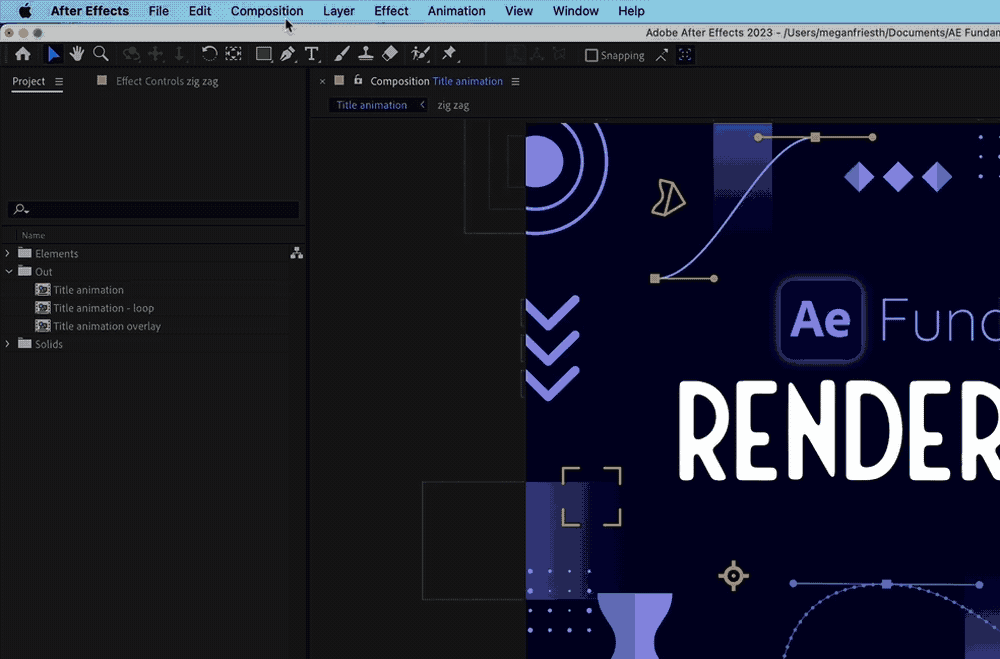Select the Horizontal Type tool
This screenshot has height=659, width=1000.
312,54
